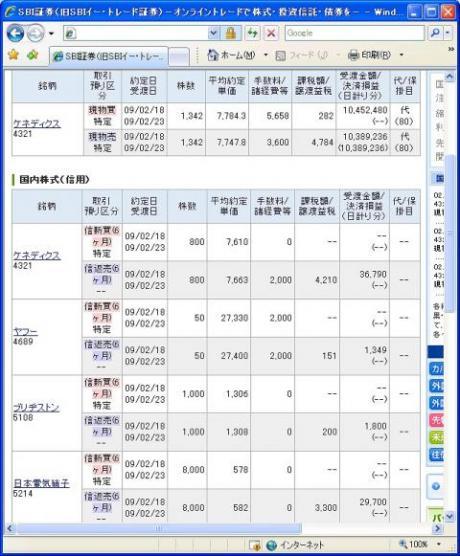Open the ブリヂストン stock link
Image resolution: width=460 pixels, height=556 pixels.
(x=36, y=408)
